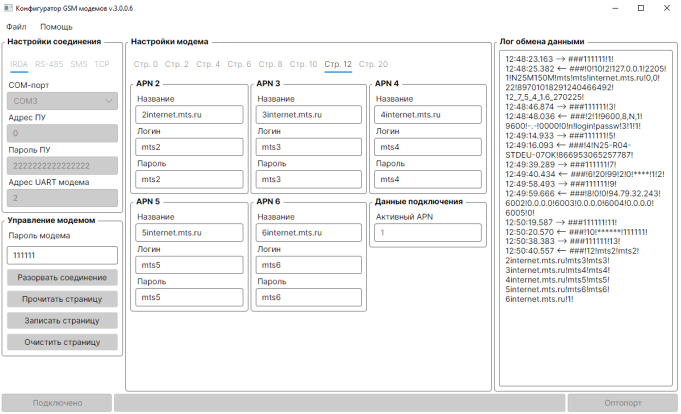
Task: Click APN 3 Название field 3internet.mts.ru
Action: point(308,115)
